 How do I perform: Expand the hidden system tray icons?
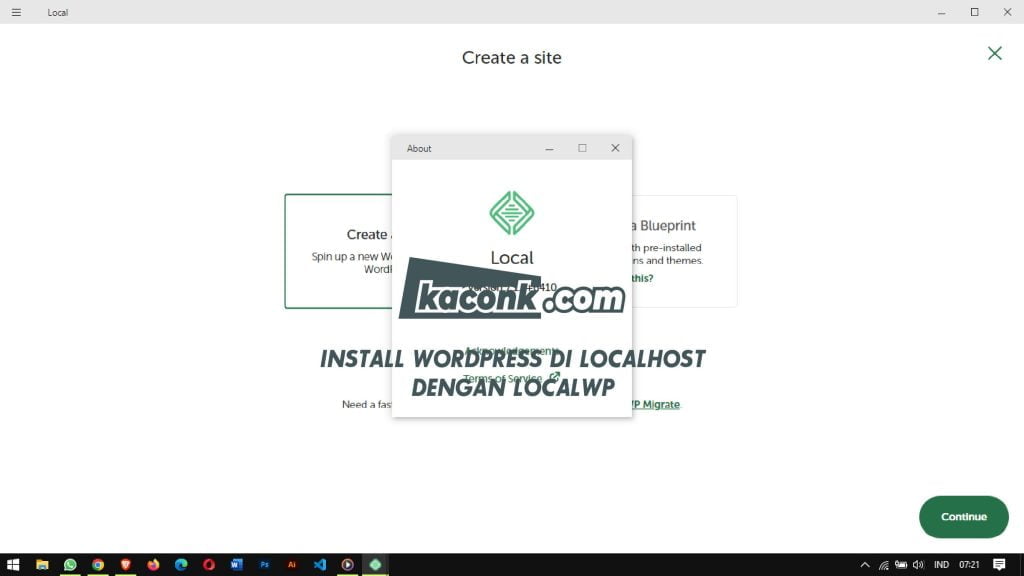click(865, 565)
